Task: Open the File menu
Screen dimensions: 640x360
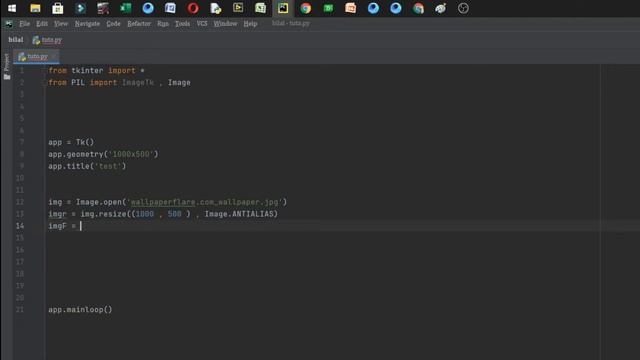Action: pos(24,24)
